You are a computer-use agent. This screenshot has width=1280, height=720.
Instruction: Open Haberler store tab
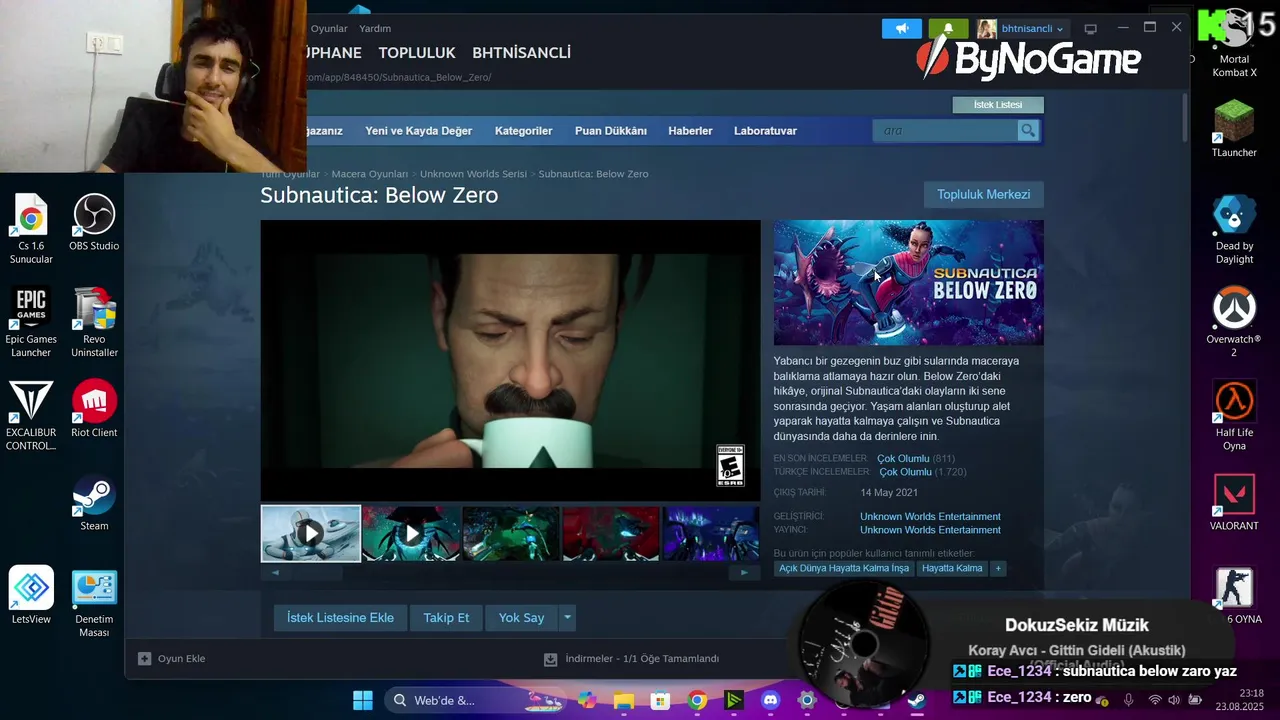(690, 131)
